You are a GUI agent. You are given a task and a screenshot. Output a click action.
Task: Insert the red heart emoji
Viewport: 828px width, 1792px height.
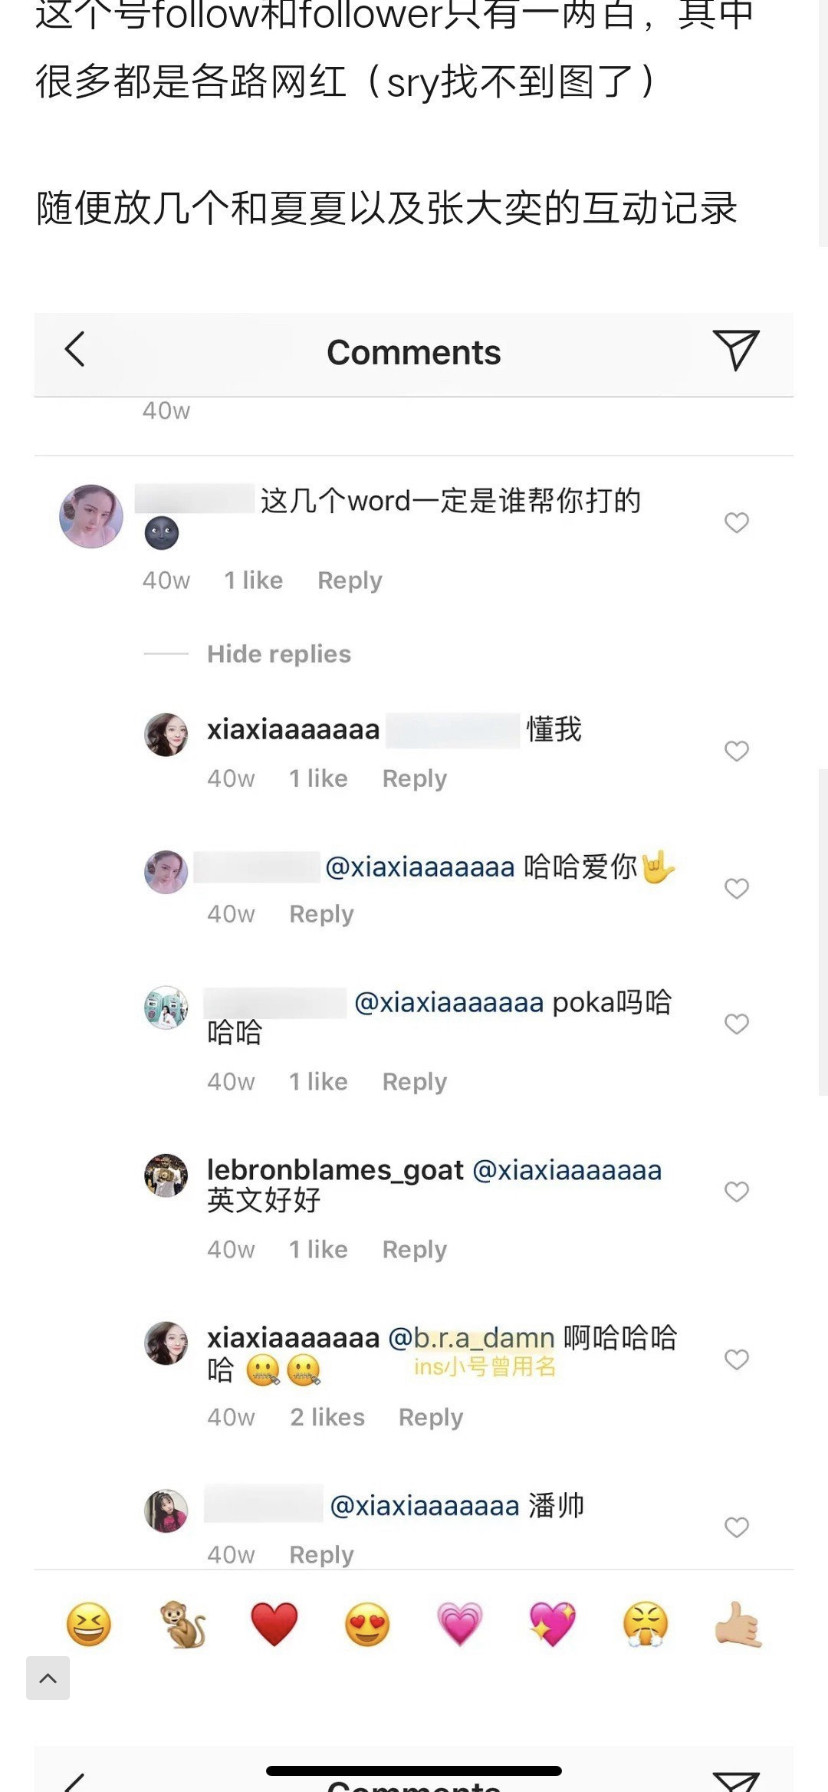pyautogui.click(x=275, y=1624)
